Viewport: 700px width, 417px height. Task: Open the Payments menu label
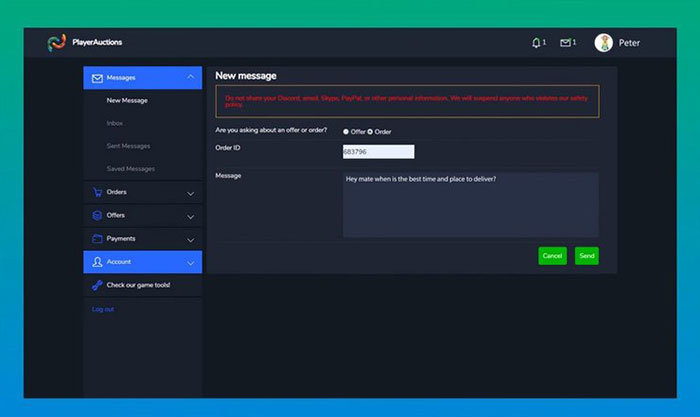(x=121, y=238)
